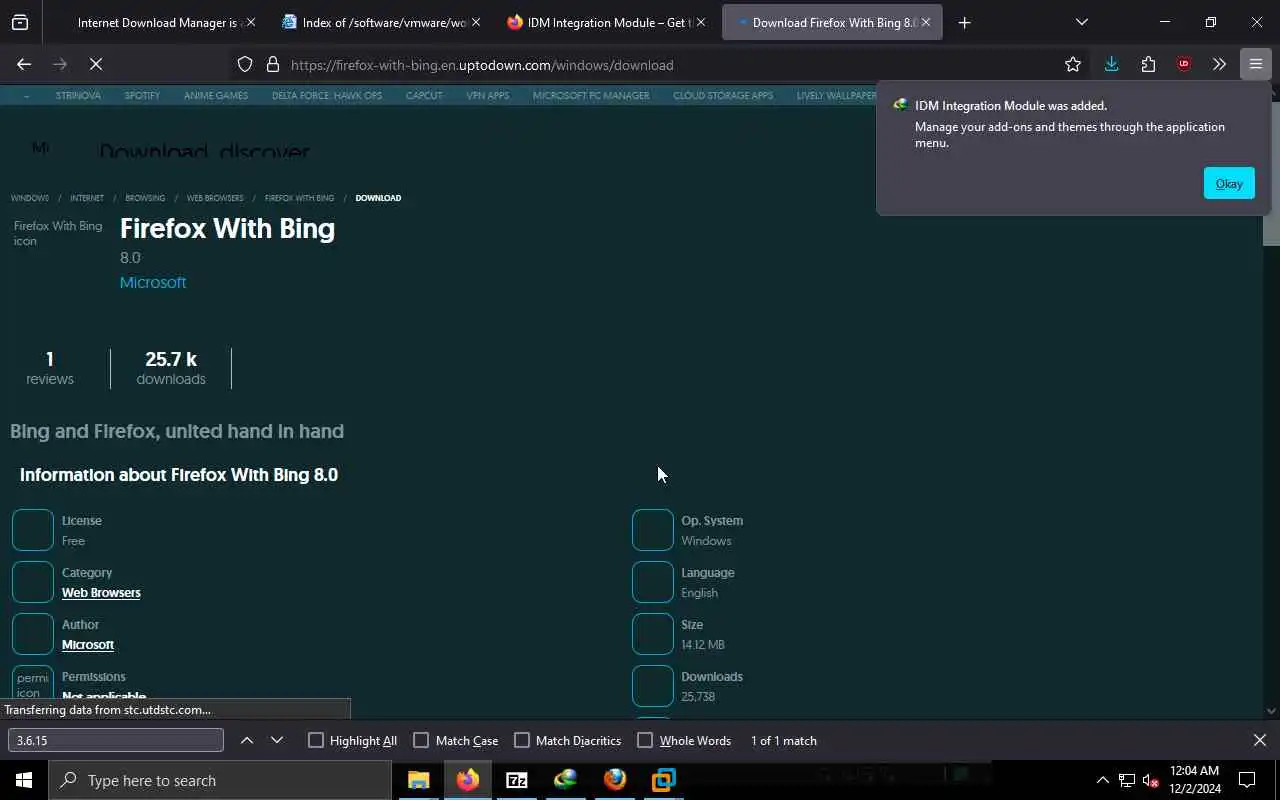Close the IDM Integration Module tab

700,22
